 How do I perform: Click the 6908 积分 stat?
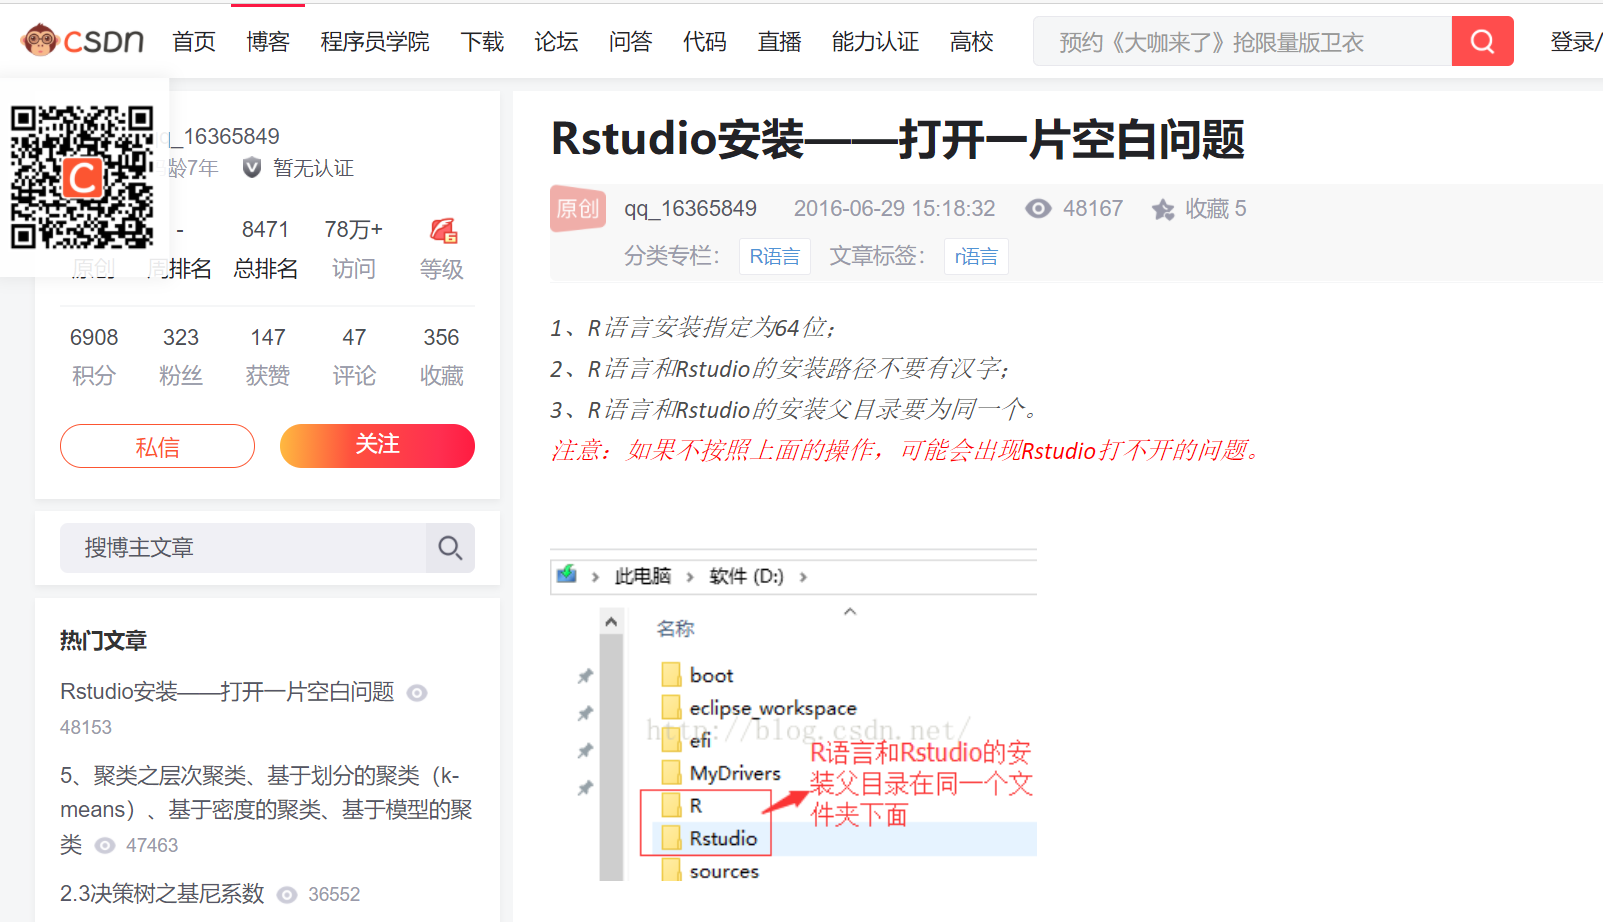point(94,356)
